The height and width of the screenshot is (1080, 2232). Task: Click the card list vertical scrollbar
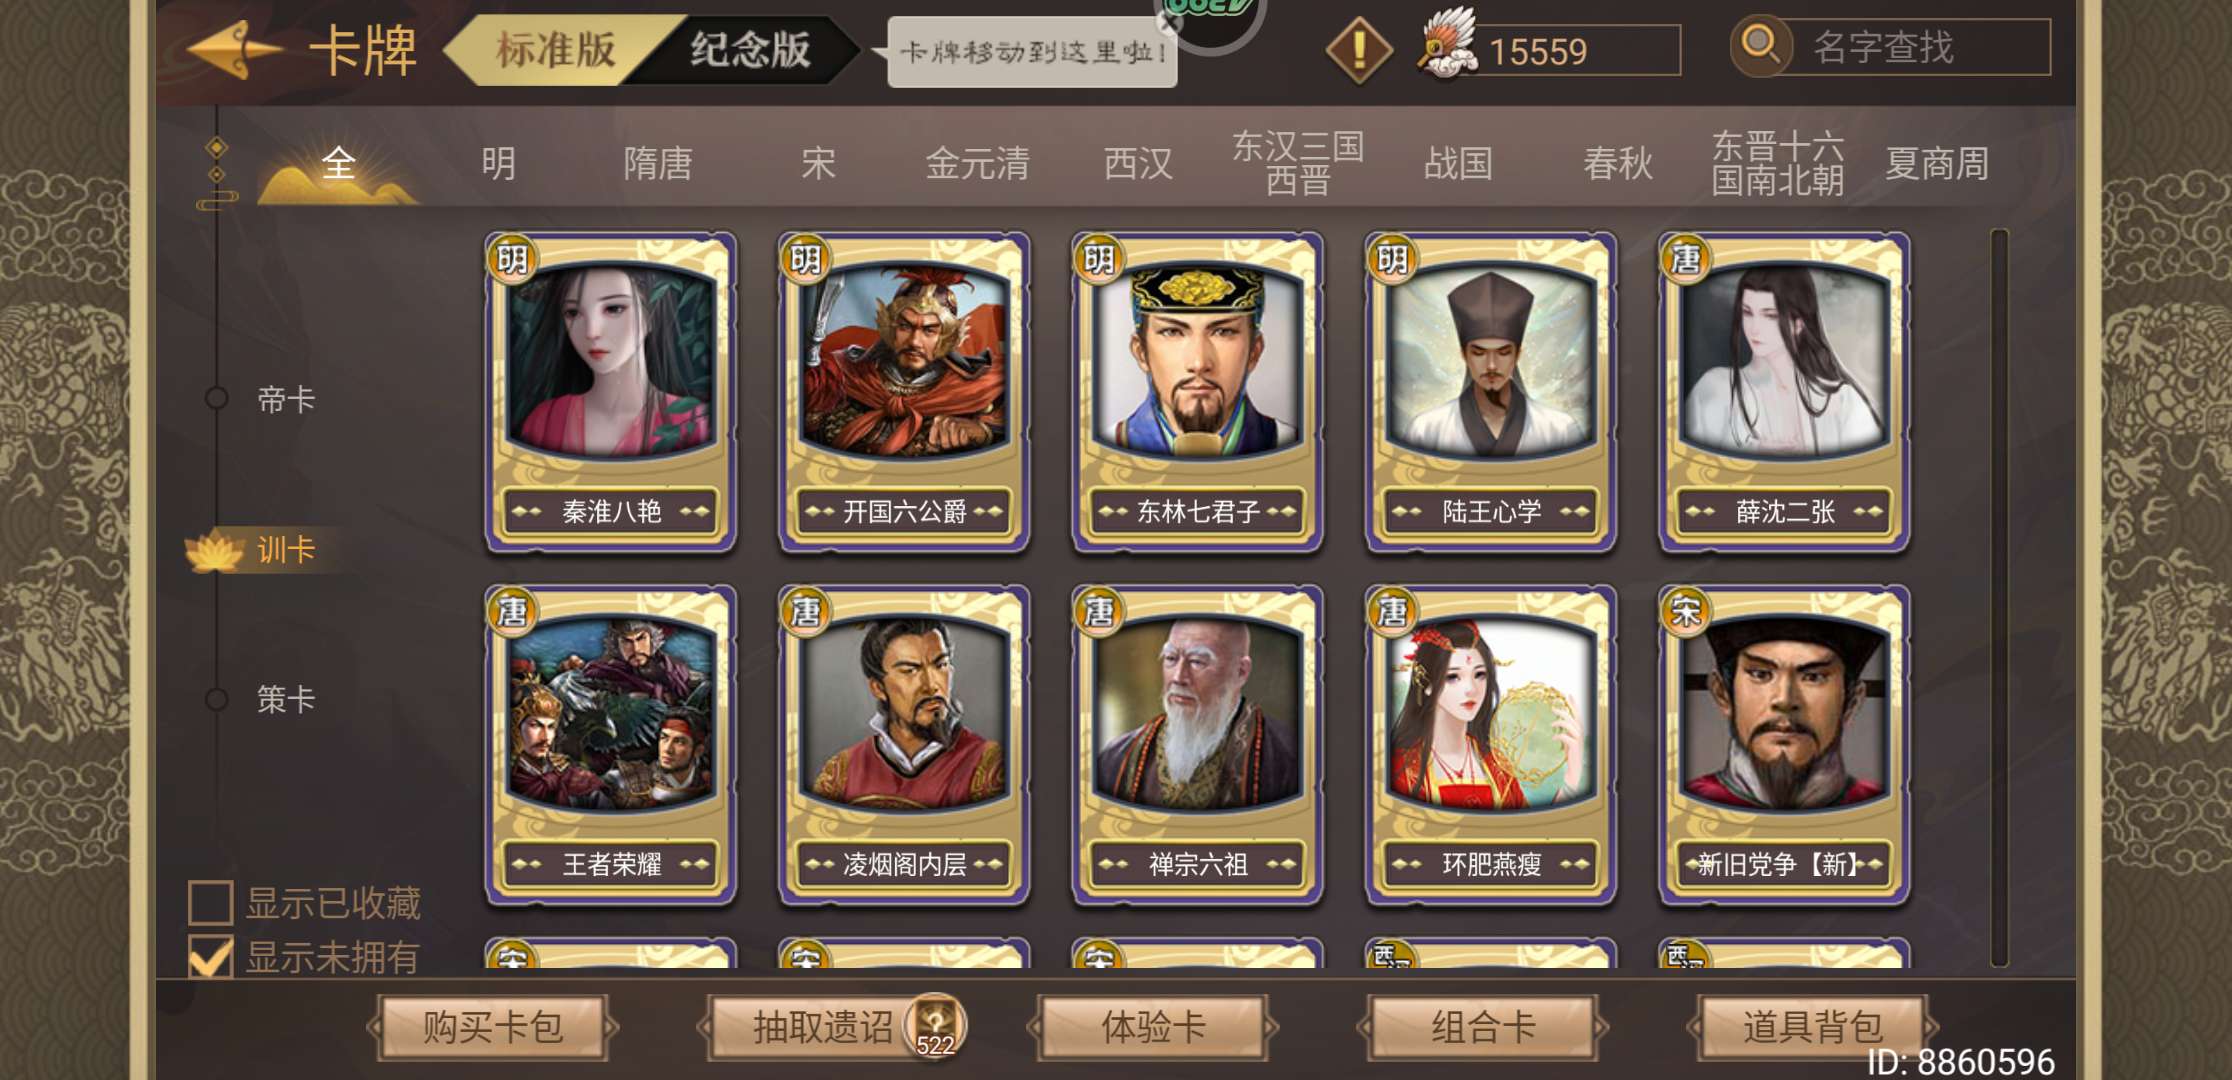[1999, 598]
